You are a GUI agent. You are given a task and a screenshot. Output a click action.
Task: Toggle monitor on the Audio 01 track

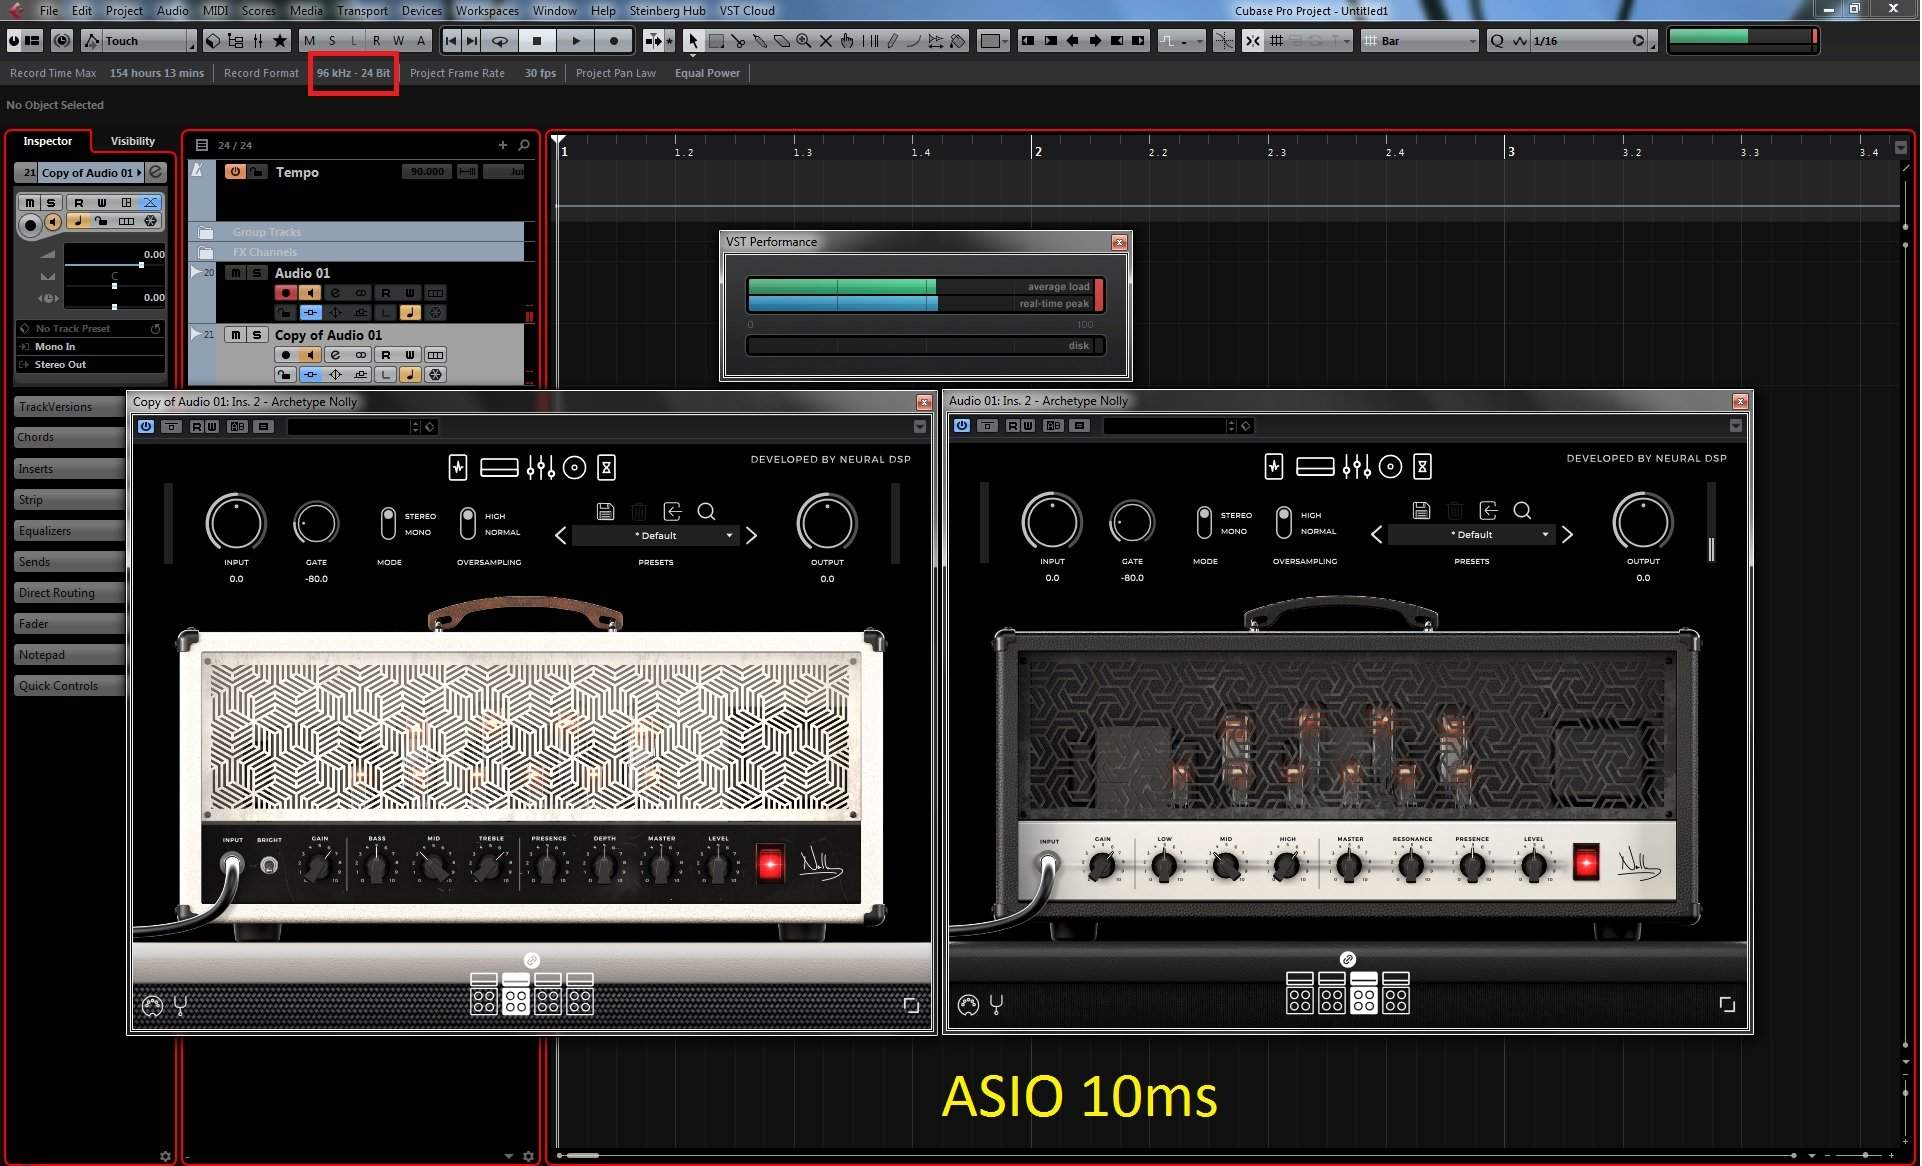coord(310,293)
